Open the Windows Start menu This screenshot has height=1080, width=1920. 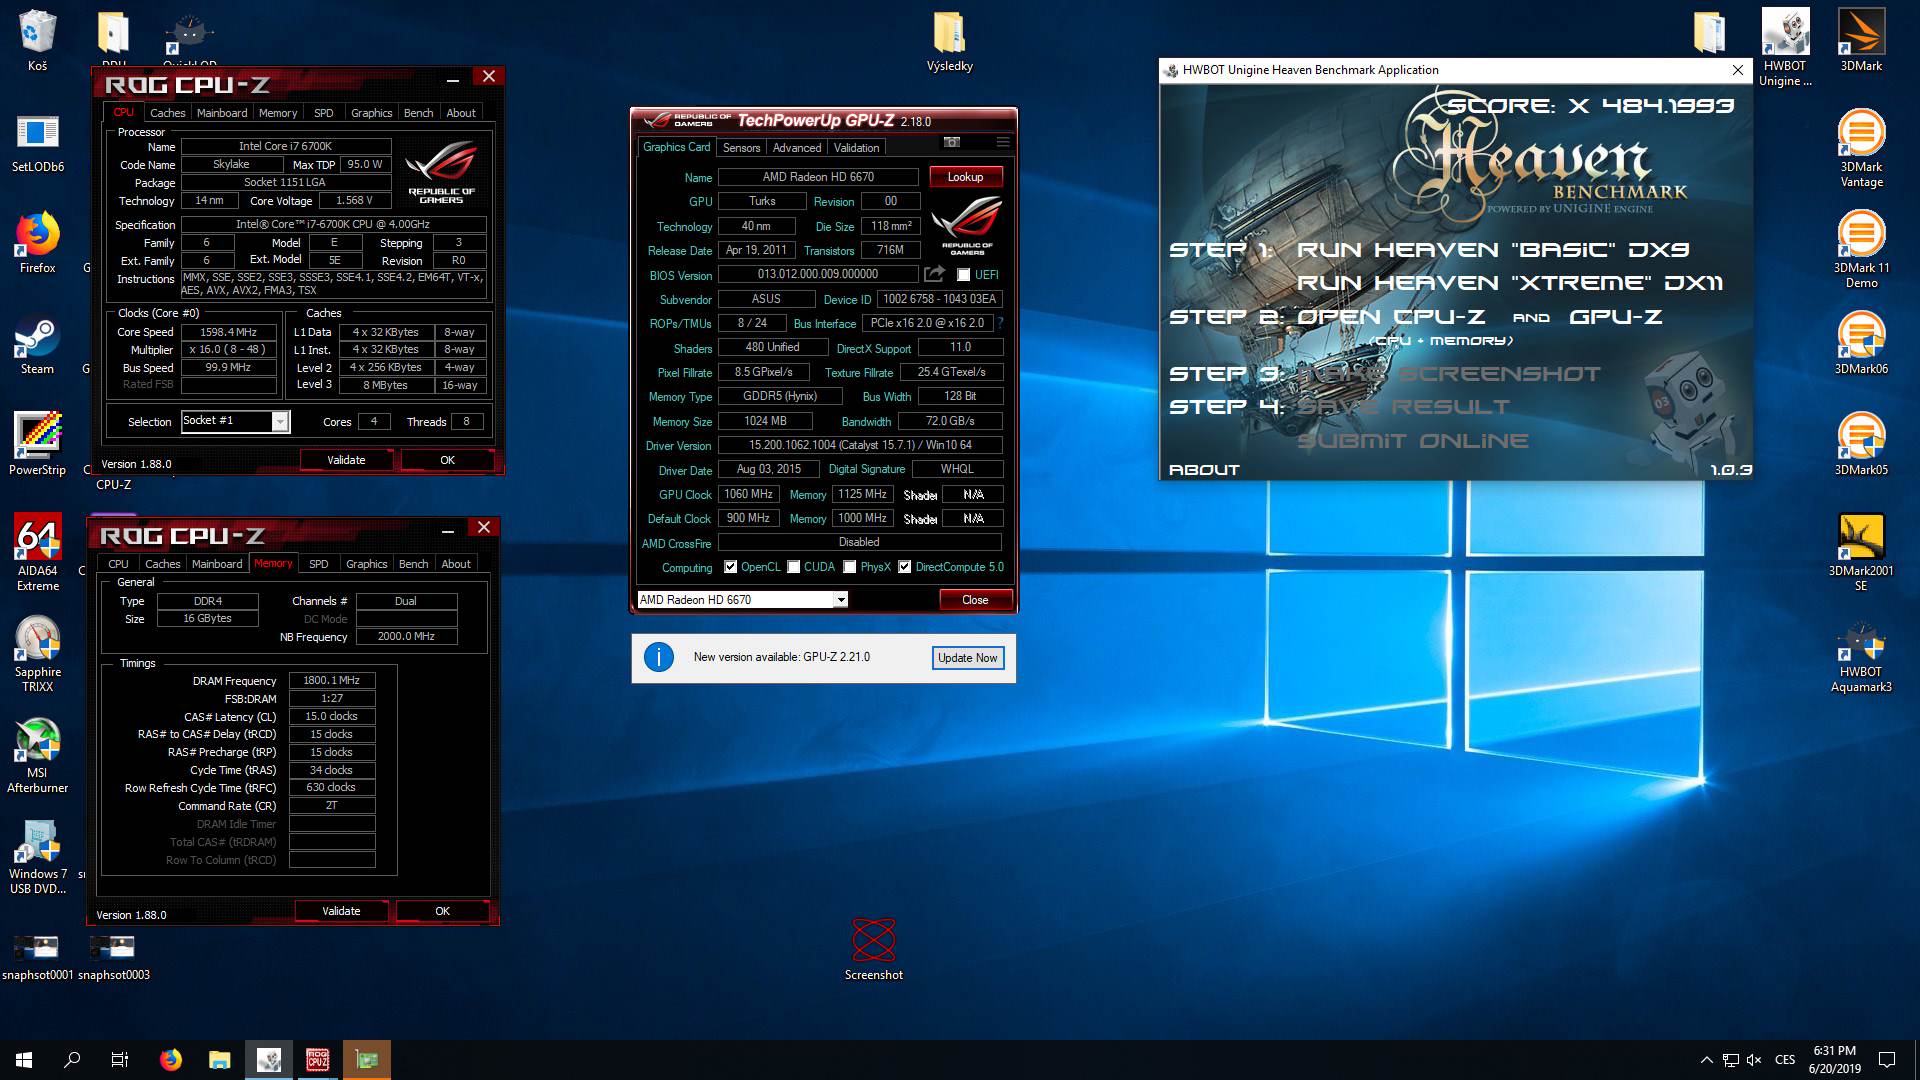tap(24, 1060)
